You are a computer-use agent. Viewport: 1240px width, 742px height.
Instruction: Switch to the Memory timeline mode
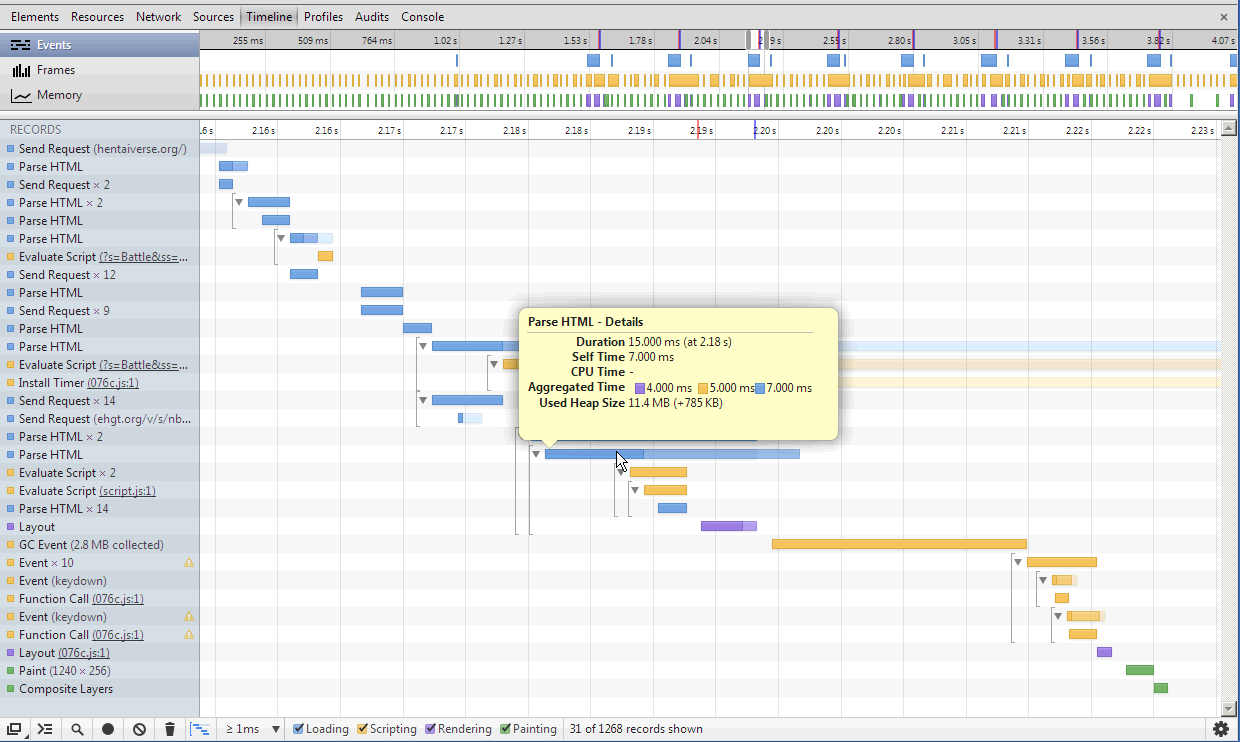pyautogui.click(x=100, y=95)
